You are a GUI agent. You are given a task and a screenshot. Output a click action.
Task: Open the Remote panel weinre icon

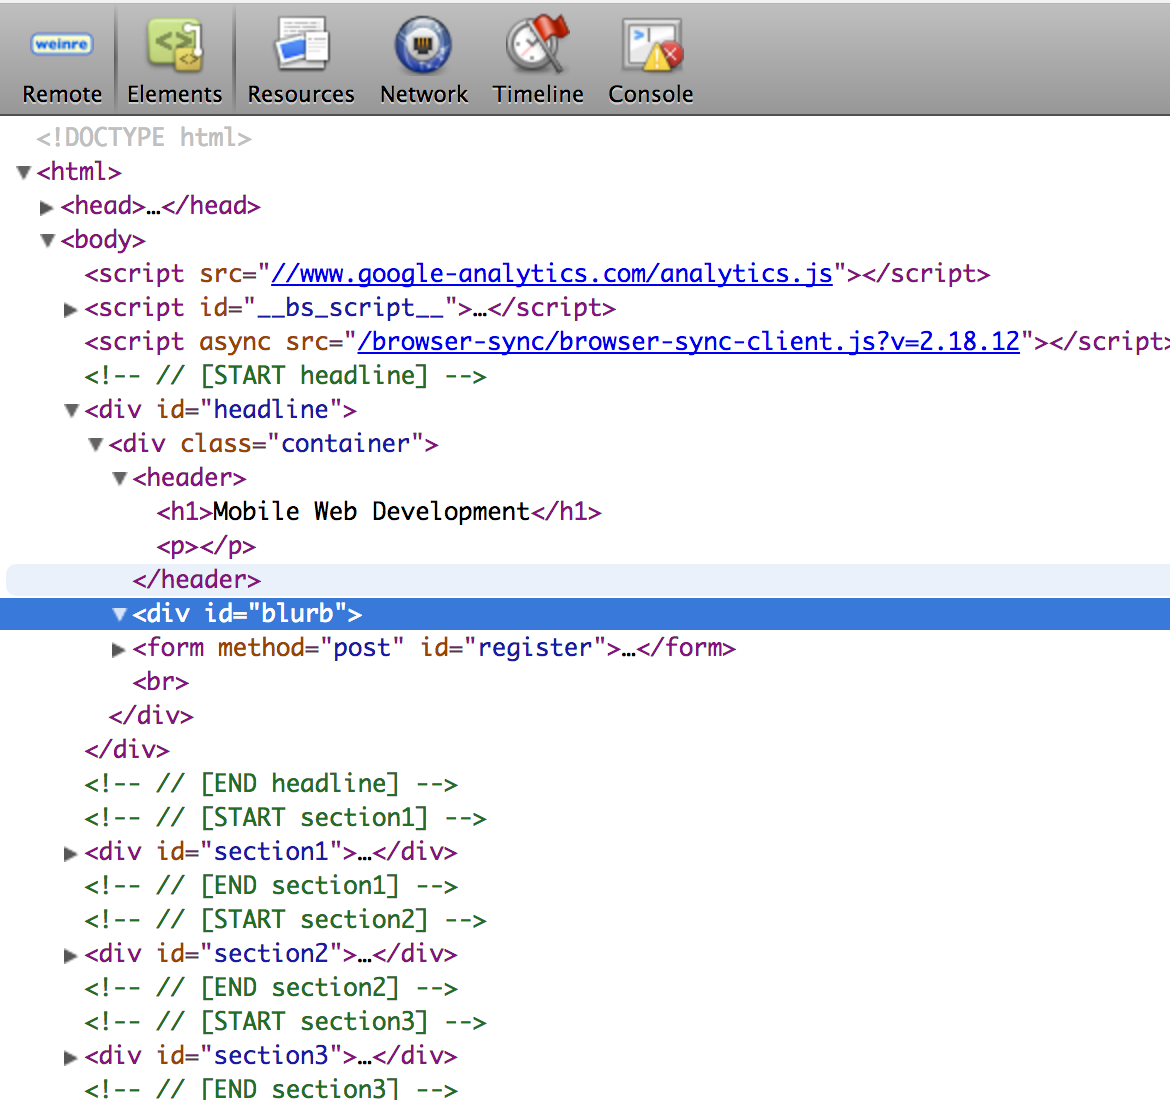[x=62, y=45]
